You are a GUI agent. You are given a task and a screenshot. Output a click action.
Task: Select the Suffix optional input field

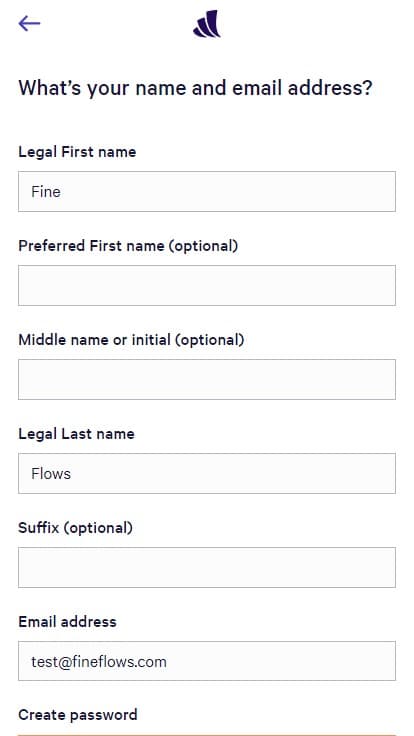(x=207, y=567)
